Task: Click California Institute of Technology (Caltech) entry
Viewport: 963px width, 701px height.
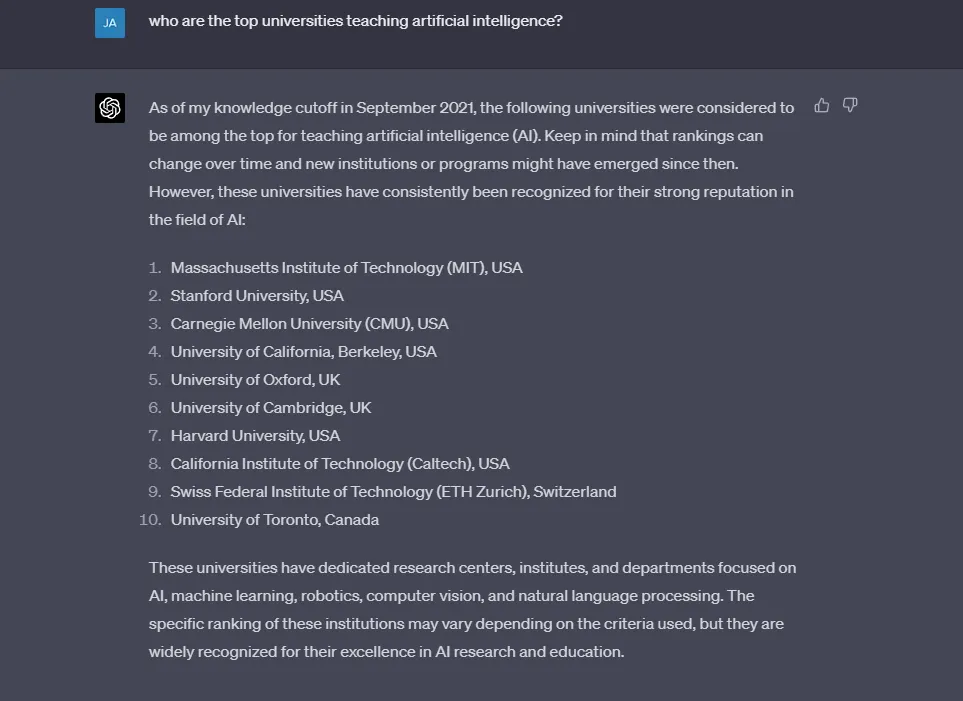Action: tap(340, 464)
